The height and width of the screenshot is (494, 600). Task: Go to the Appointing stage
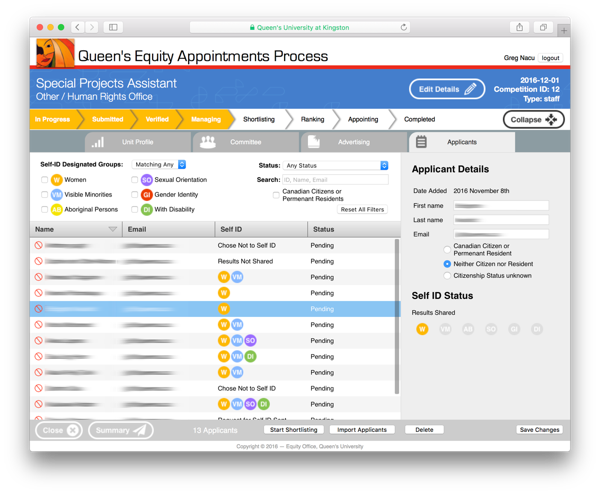coord(363,119)
